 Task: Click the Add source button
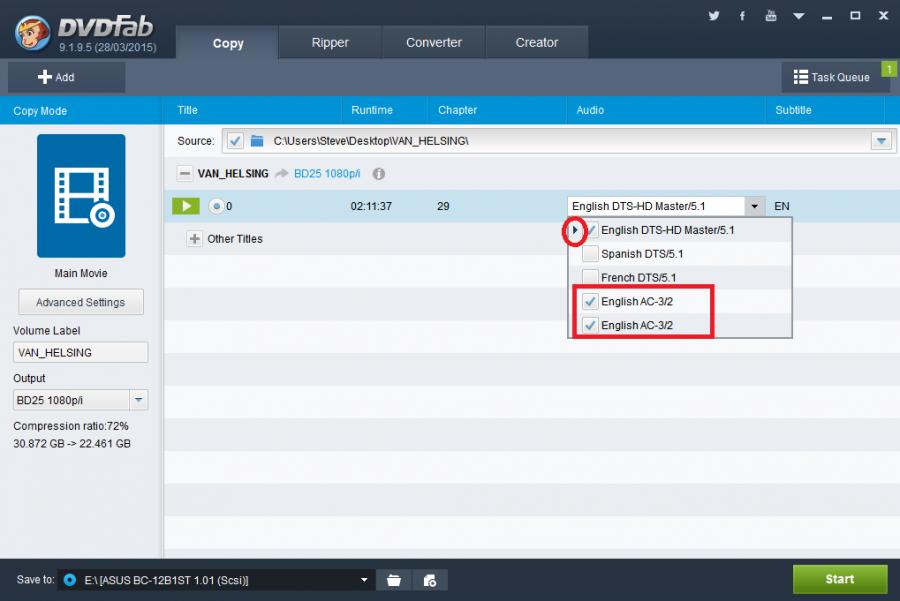67,77
